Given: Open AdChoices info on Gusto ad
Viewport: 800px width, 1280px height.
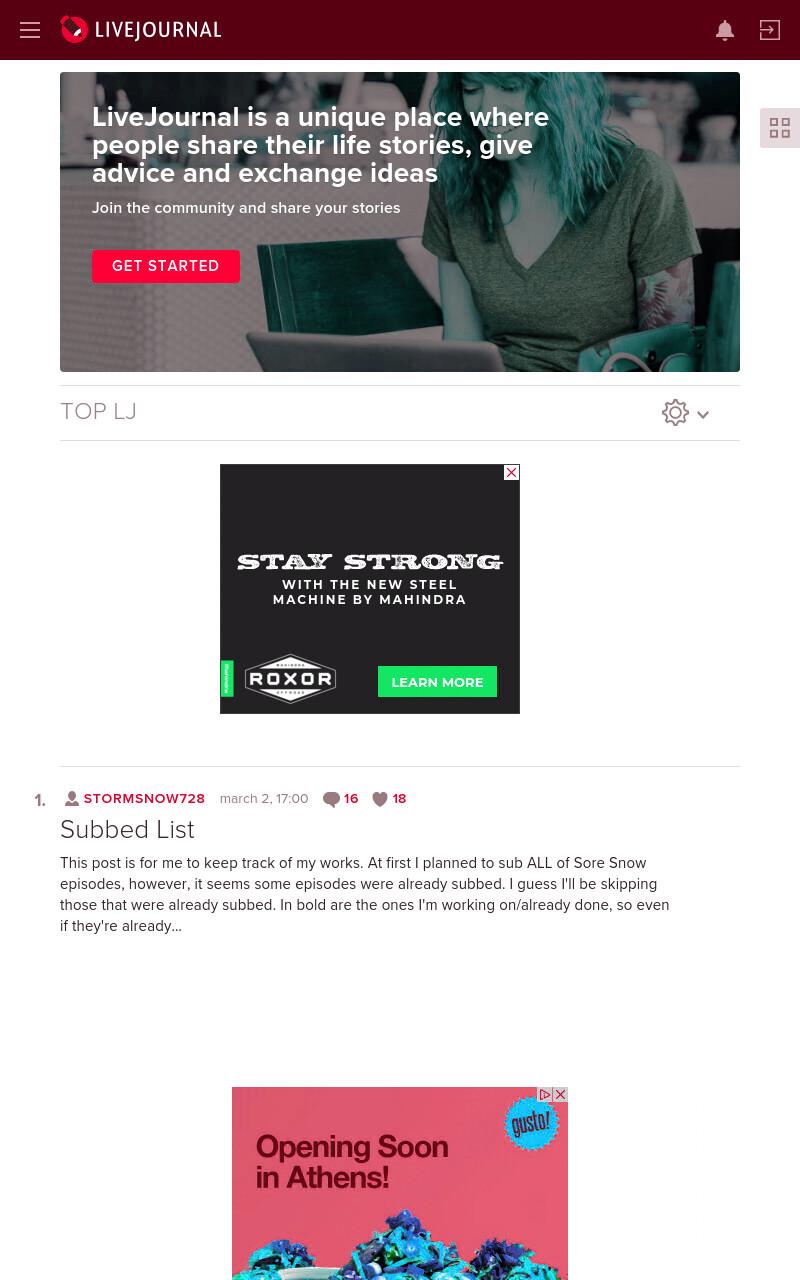Looking at the screenshot, I should pyautogui.click(x=545, y=1095).
